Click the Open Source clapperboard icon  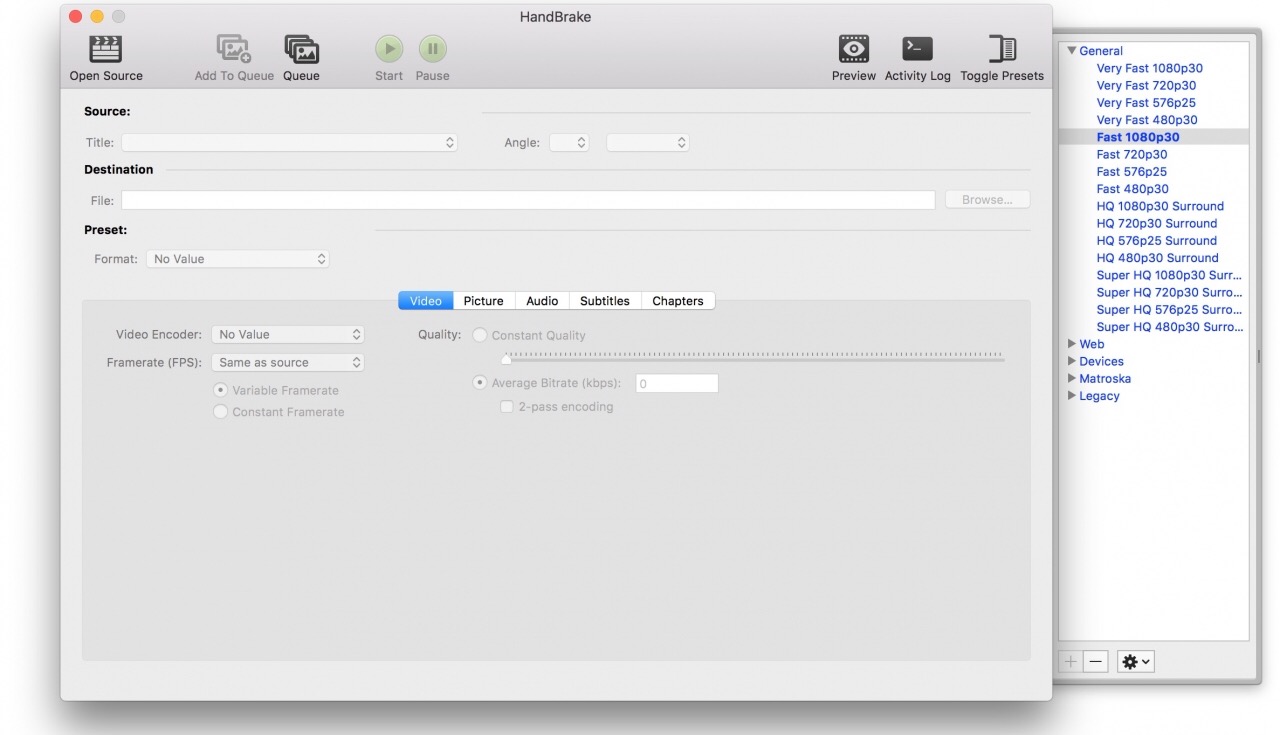106,49
